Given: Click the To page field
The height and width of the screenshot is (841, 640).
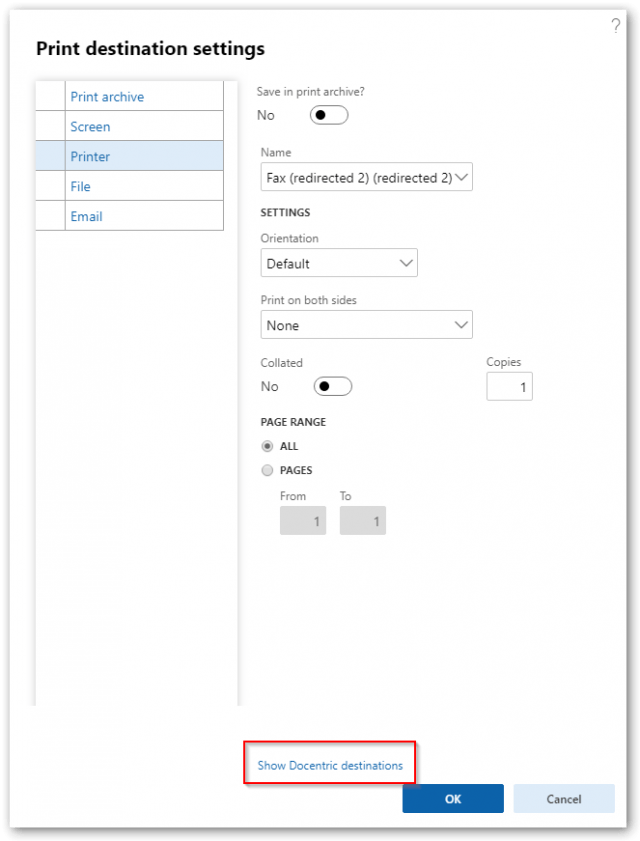Looking at the screenshot, I should (x=363, y=520).
